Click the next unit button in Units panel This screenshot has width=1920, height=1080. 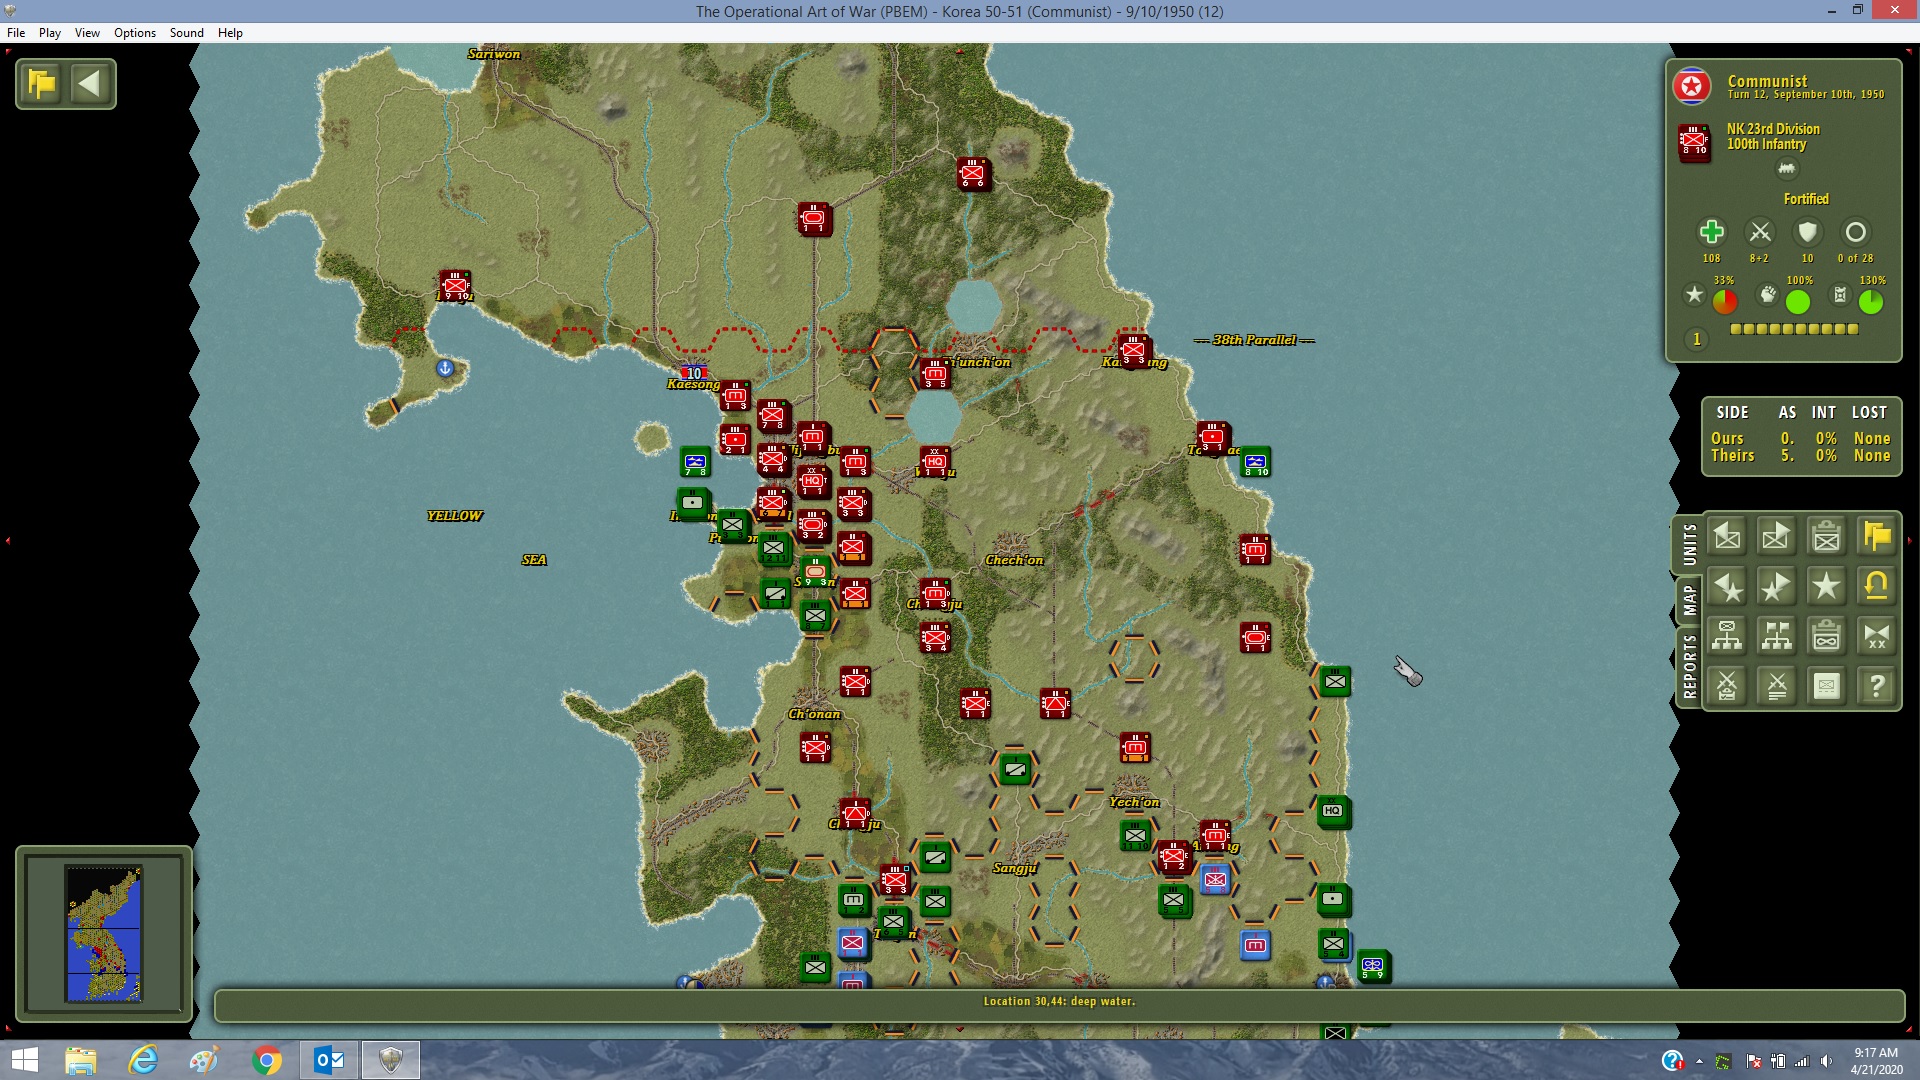point(1776,537)
